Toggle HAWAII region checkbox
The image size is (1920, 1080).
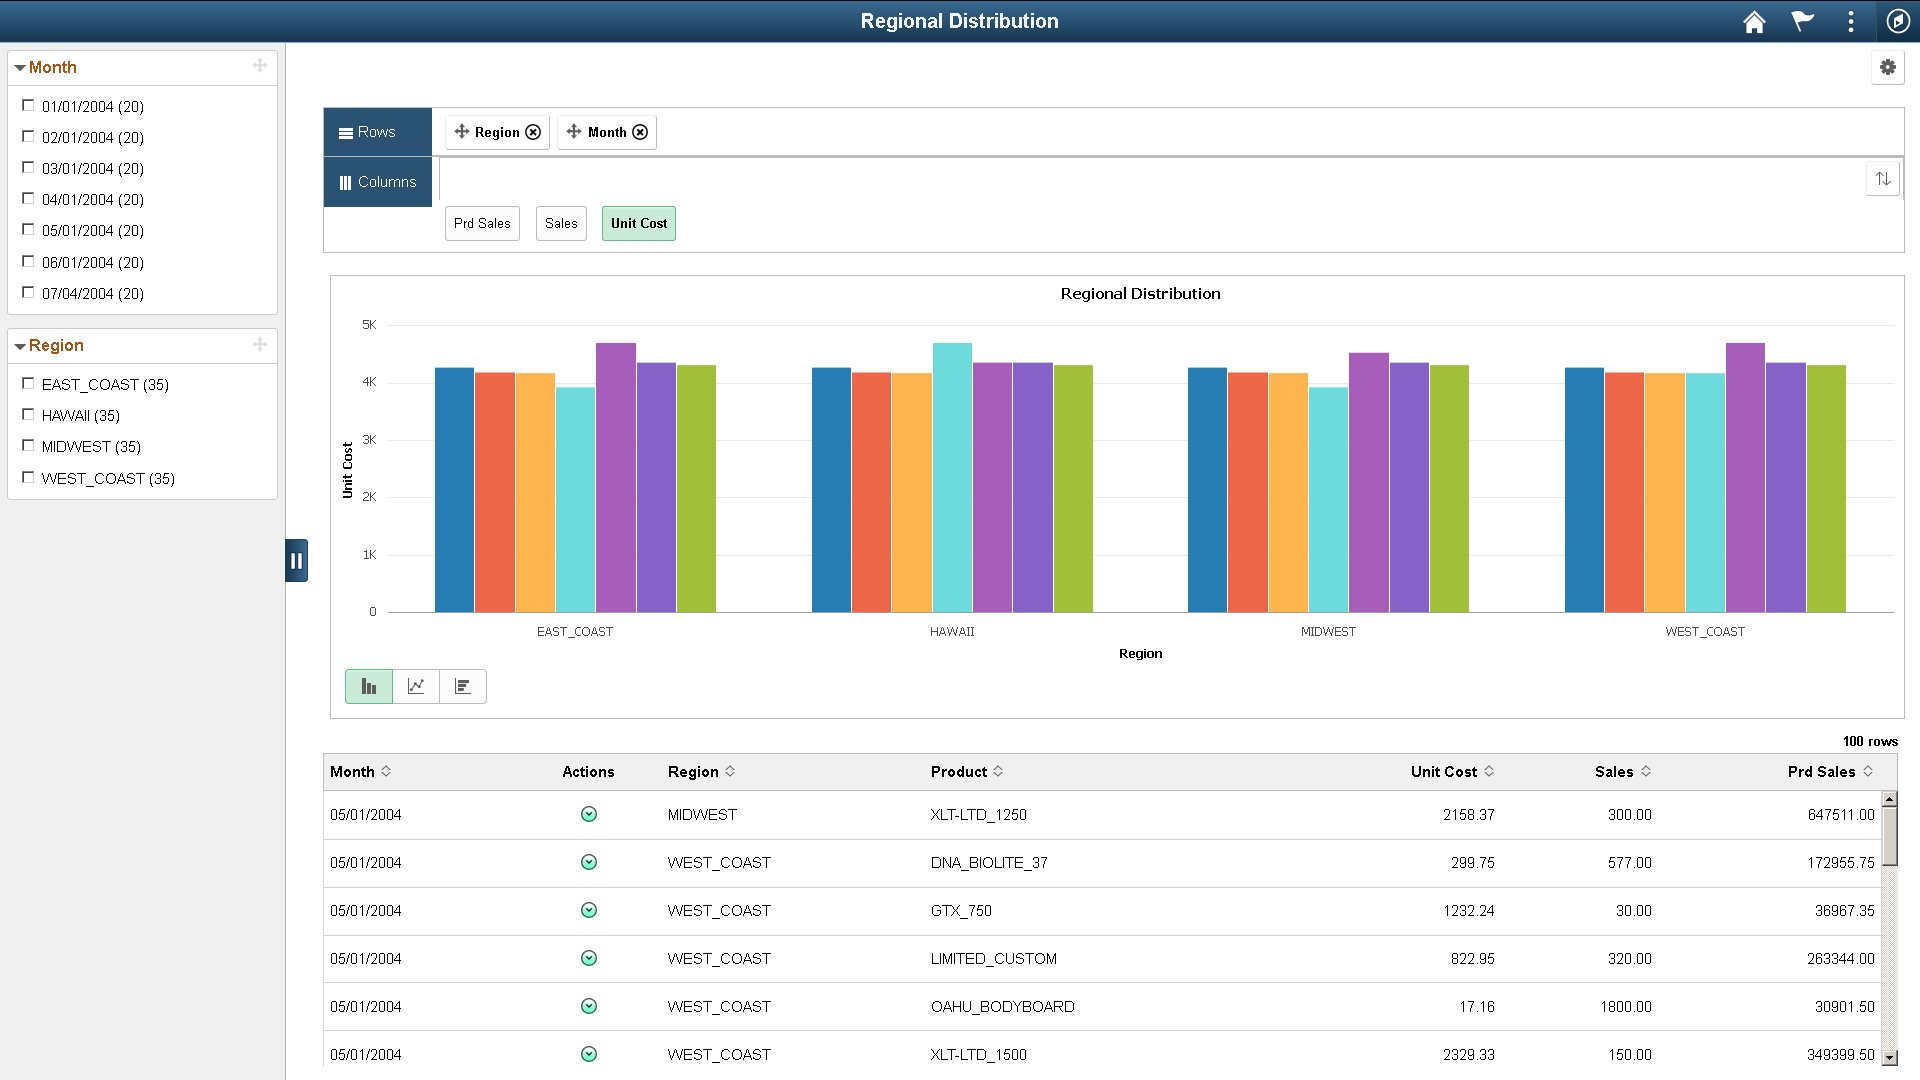click(x=28, y=414)
